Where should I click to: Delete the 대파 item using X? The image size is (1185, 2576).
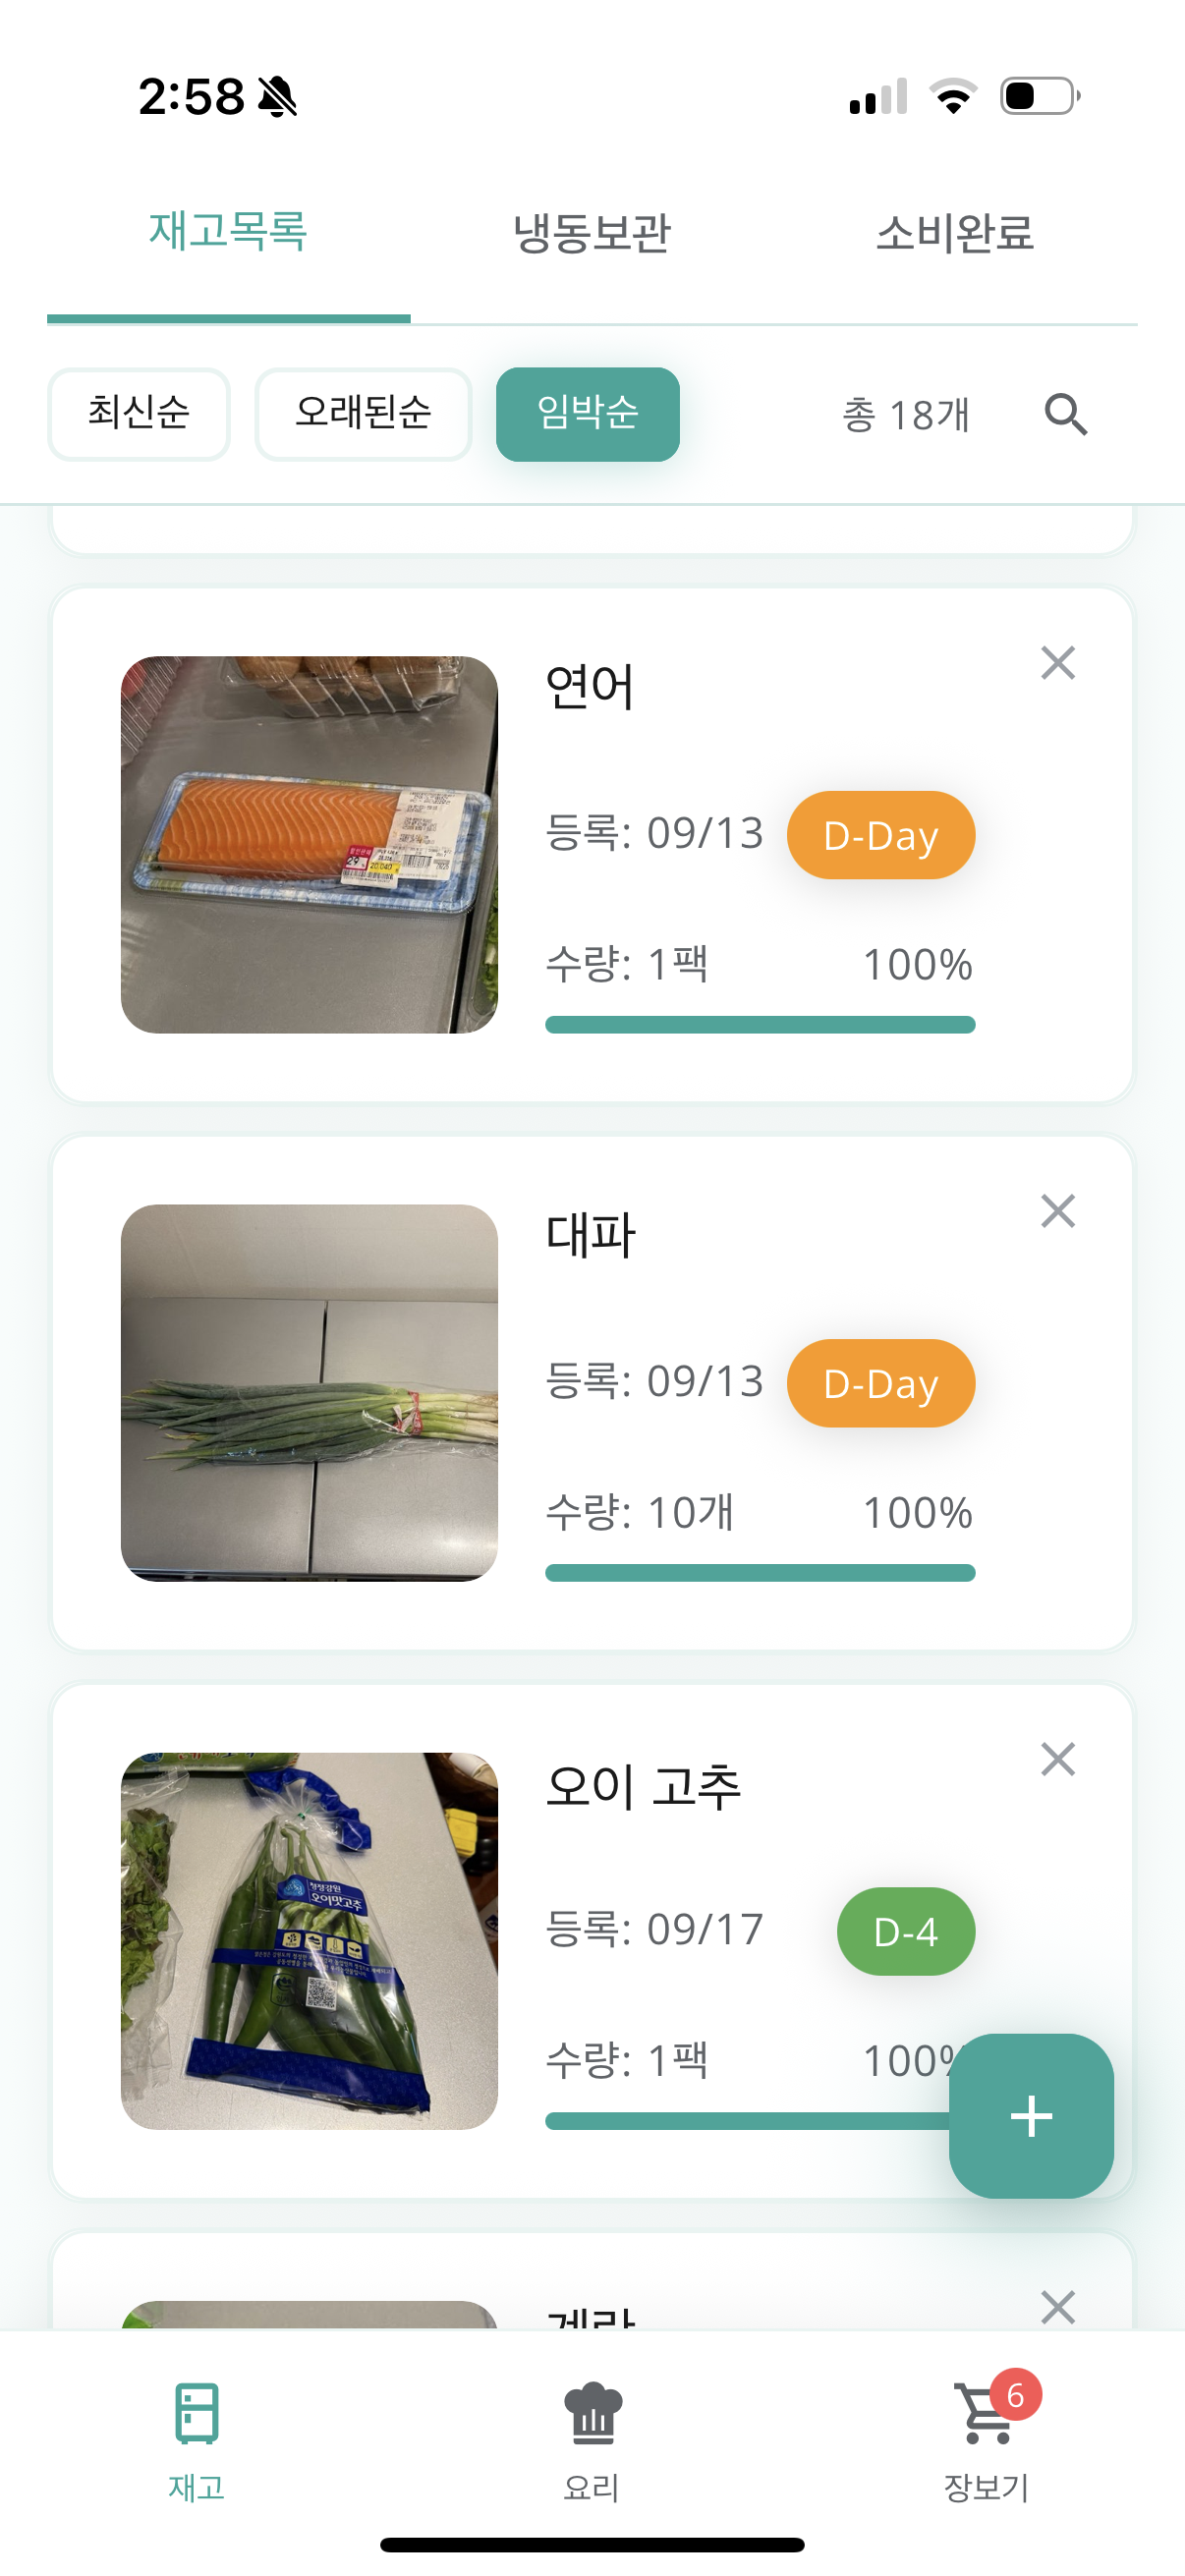click(x=1057, y=1211)
